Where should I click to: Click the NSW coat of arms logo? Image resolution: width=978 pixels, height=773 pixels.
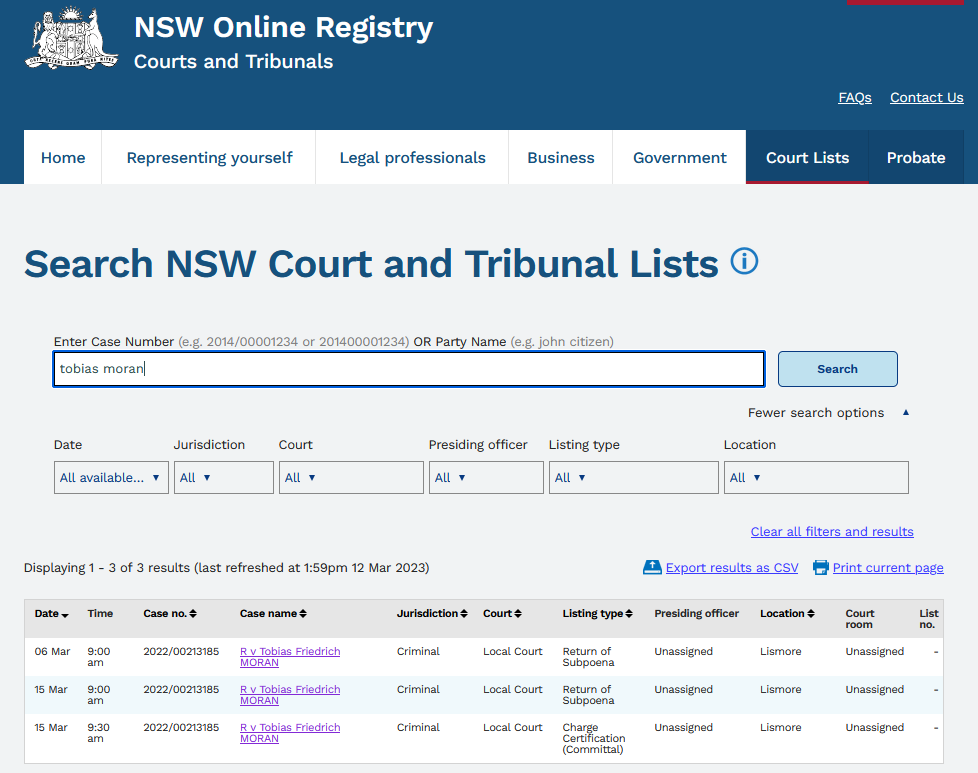72,37
